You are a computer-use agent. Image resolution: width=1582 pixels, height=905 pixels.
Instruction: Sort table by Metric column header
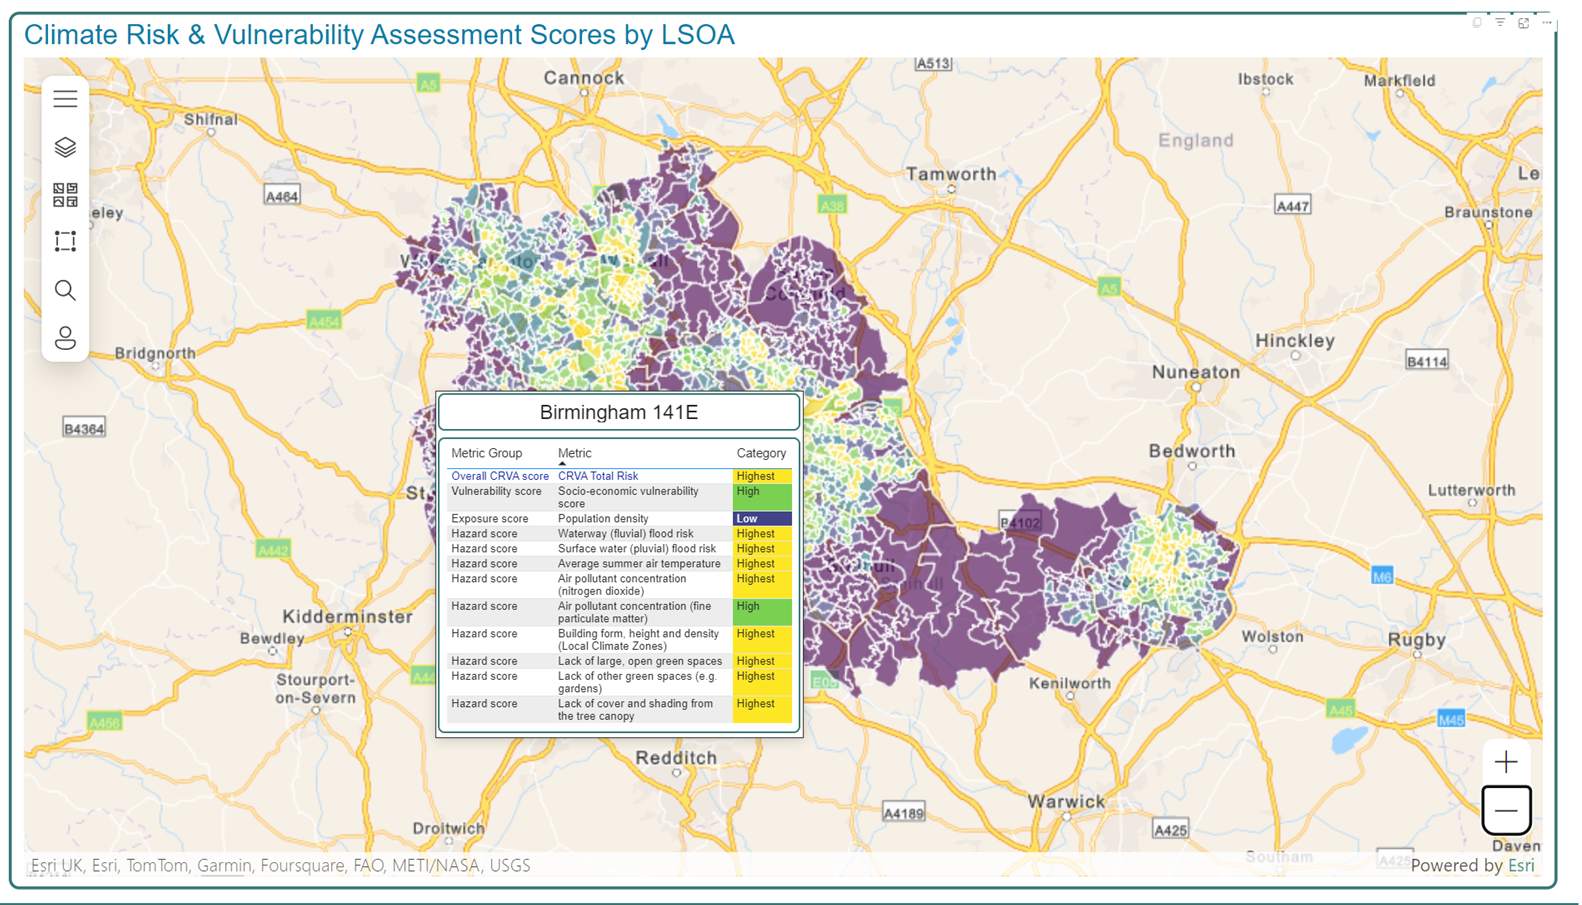(575, 453)
